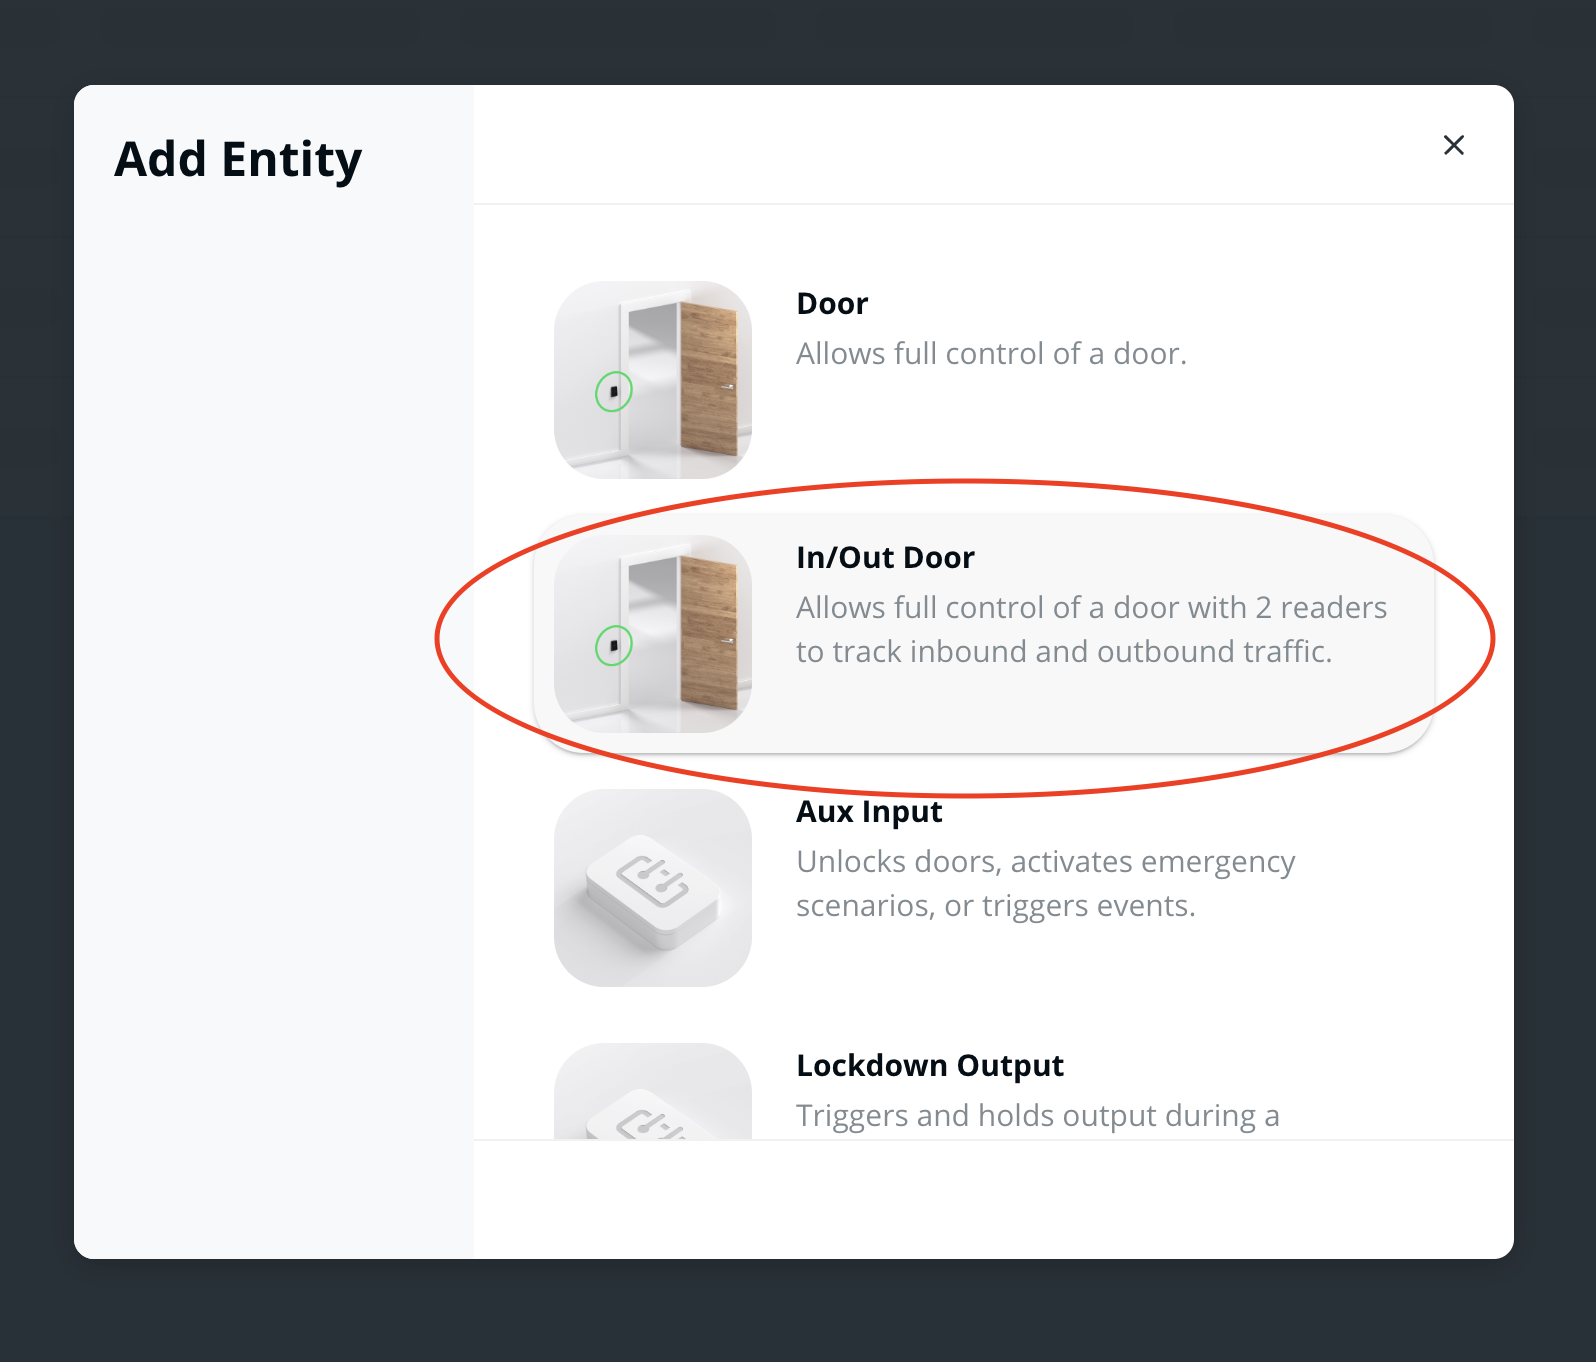This screenshot has height=1362, width=1596.
Task: Click green reader circle in In/Out Door image
Action: (x=614, y=645)
